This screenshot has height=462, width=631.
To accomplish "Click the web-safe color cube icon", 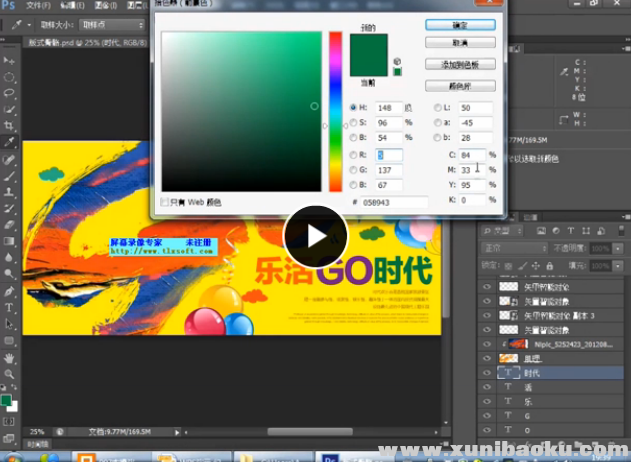I will (x=397, y=72).
